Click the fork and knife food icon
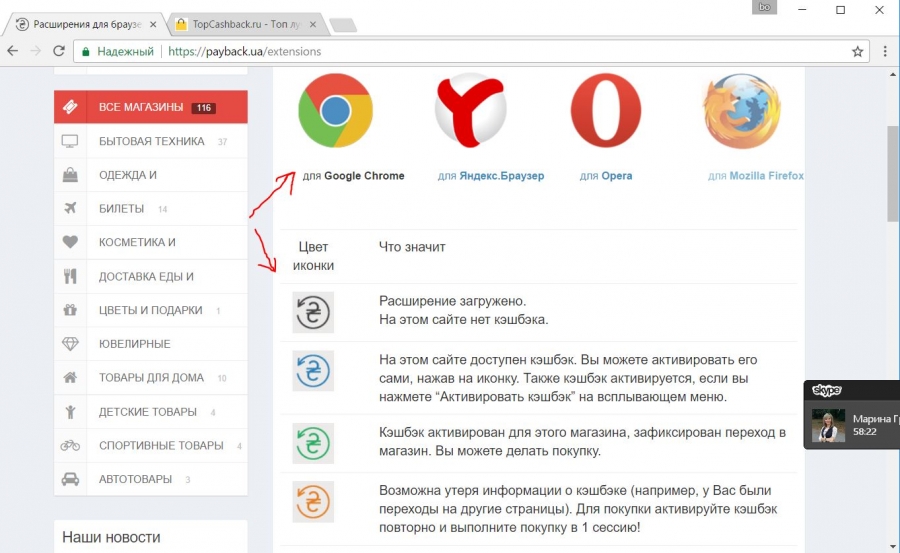This screenshot has height=553, width=900. [70, 276]
